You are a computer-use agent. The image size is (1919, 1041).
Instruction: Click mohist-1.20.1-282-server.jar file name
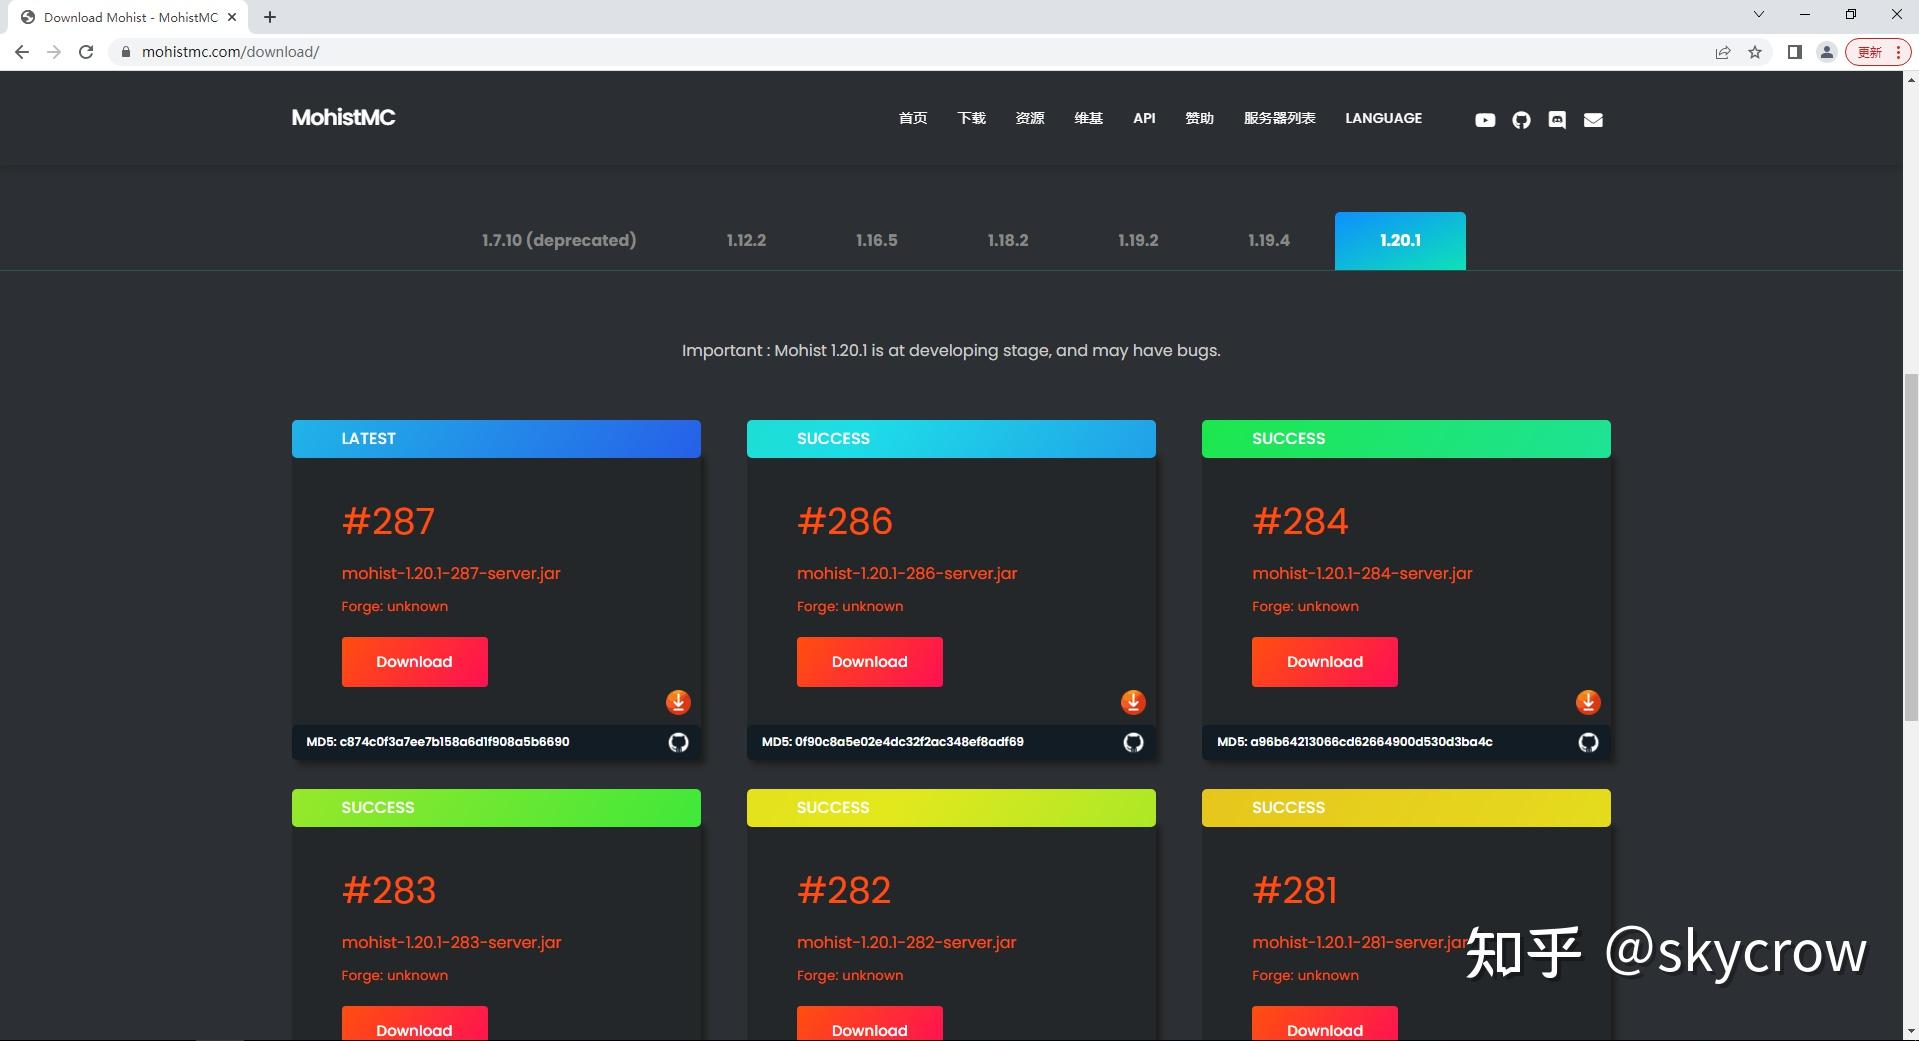point(906,942)
